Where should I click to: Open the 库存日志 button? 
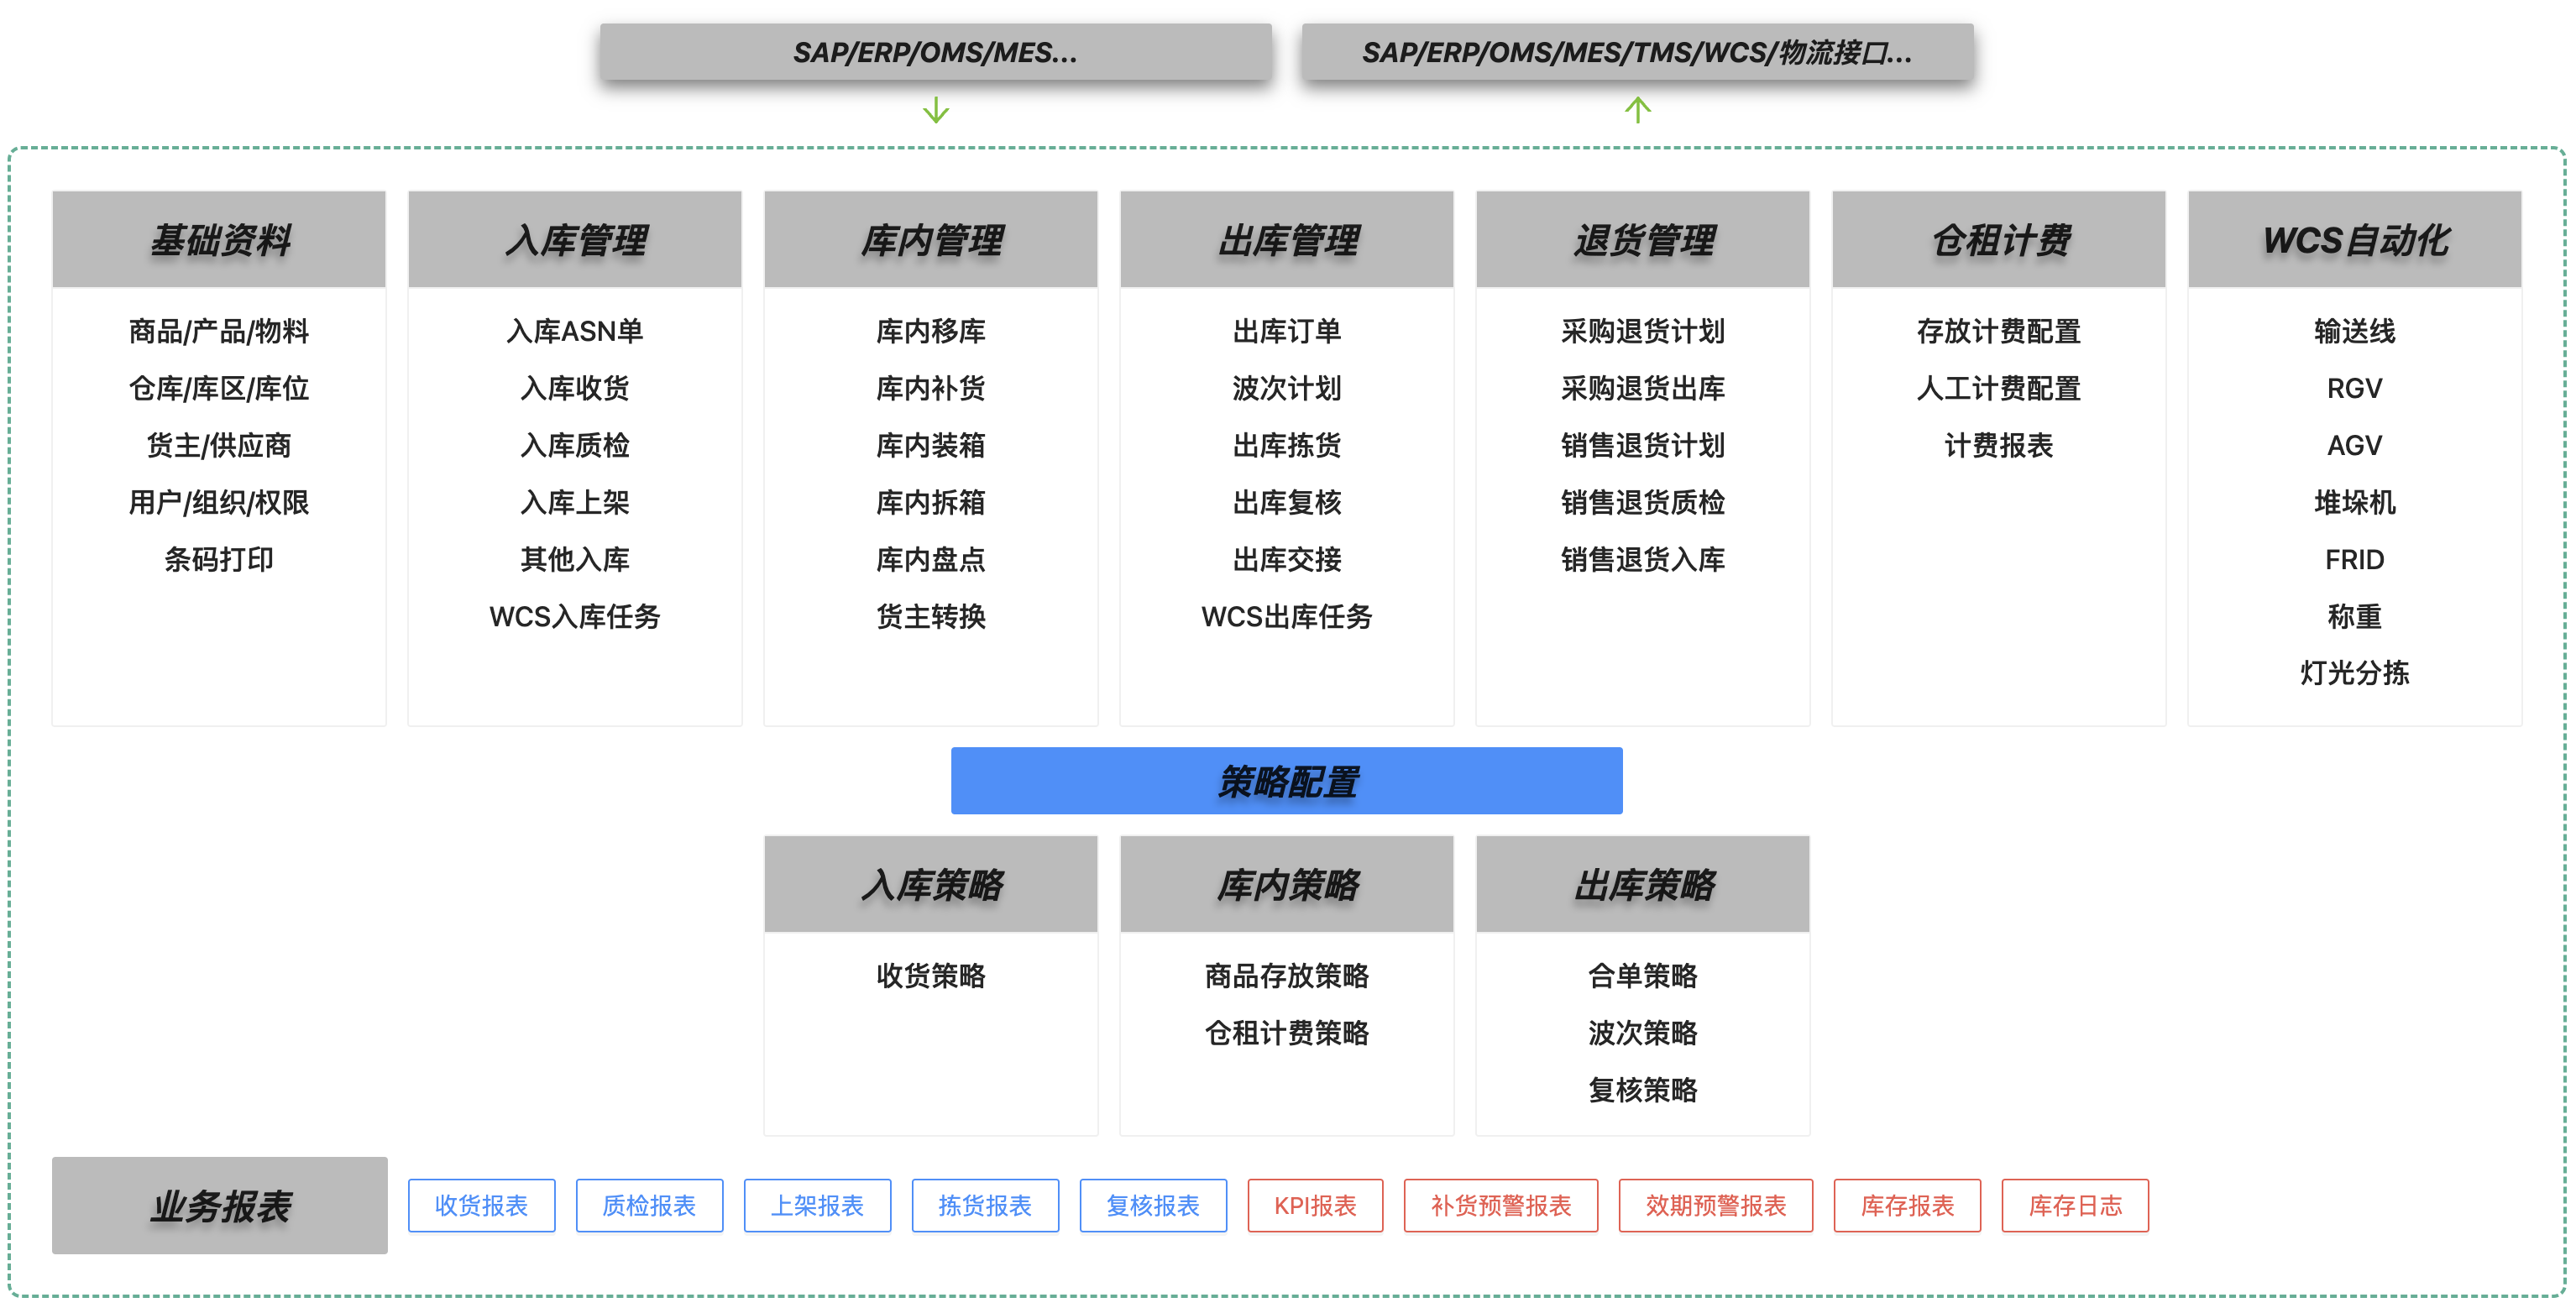coord(2075,1206)
